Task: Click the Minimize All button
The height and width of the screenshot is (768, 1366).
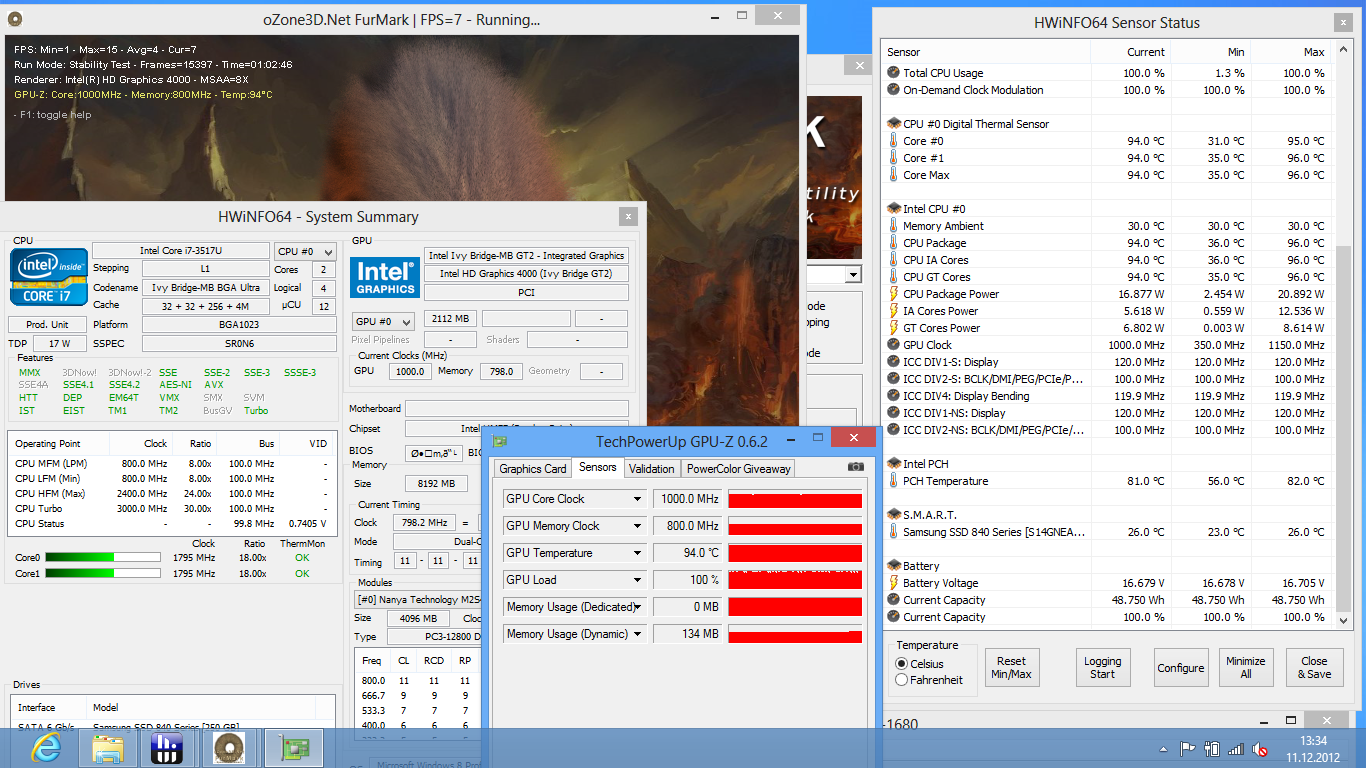Action: [x=1245, y=667]
